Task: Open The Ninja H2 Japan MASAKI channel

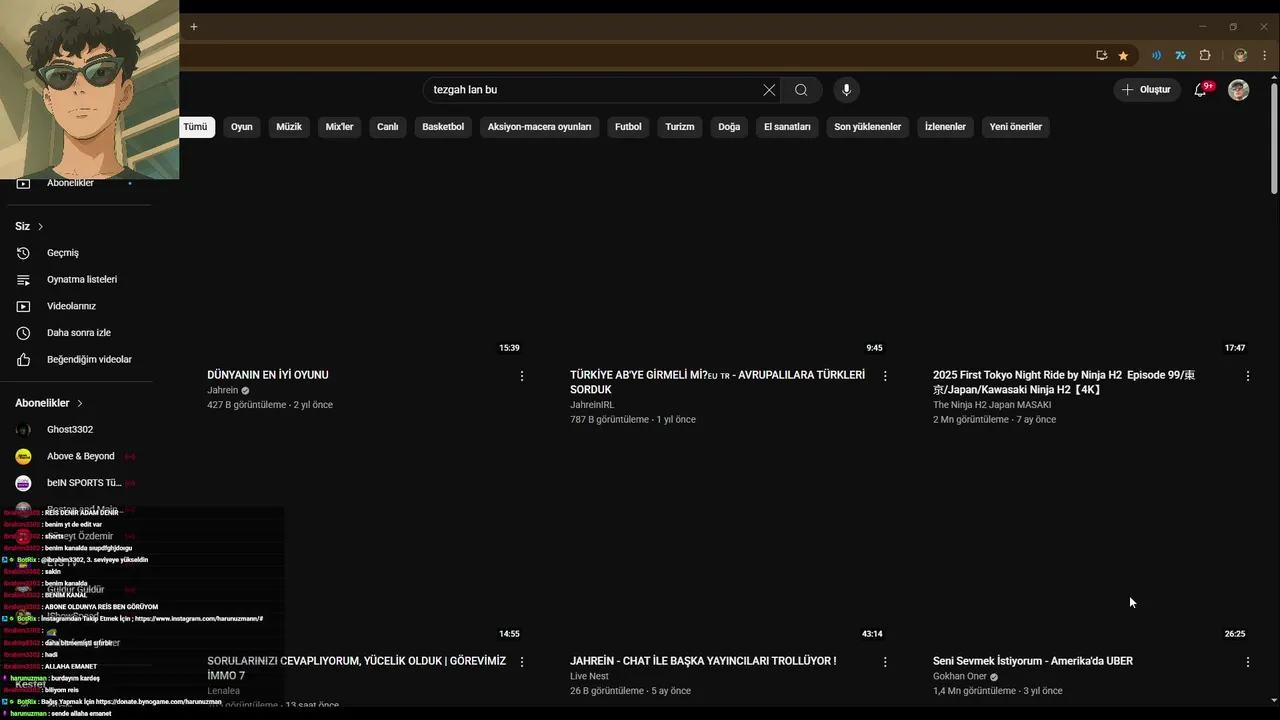Action: [x=992, y=405]
